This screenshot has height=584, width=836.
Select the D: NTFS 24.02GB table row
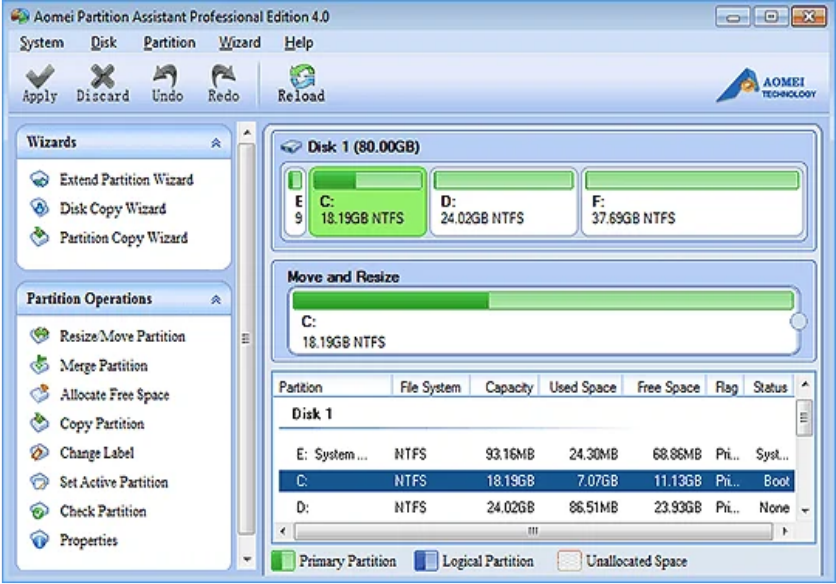click(x=536, y=507)
